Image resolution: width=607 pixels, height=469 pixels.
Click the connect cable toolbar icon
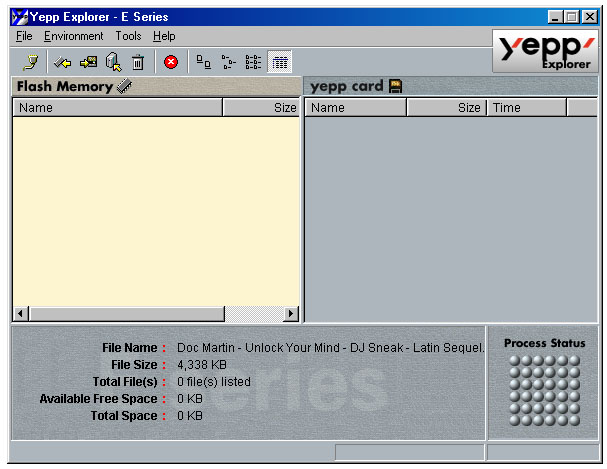[x=31, y=62]
